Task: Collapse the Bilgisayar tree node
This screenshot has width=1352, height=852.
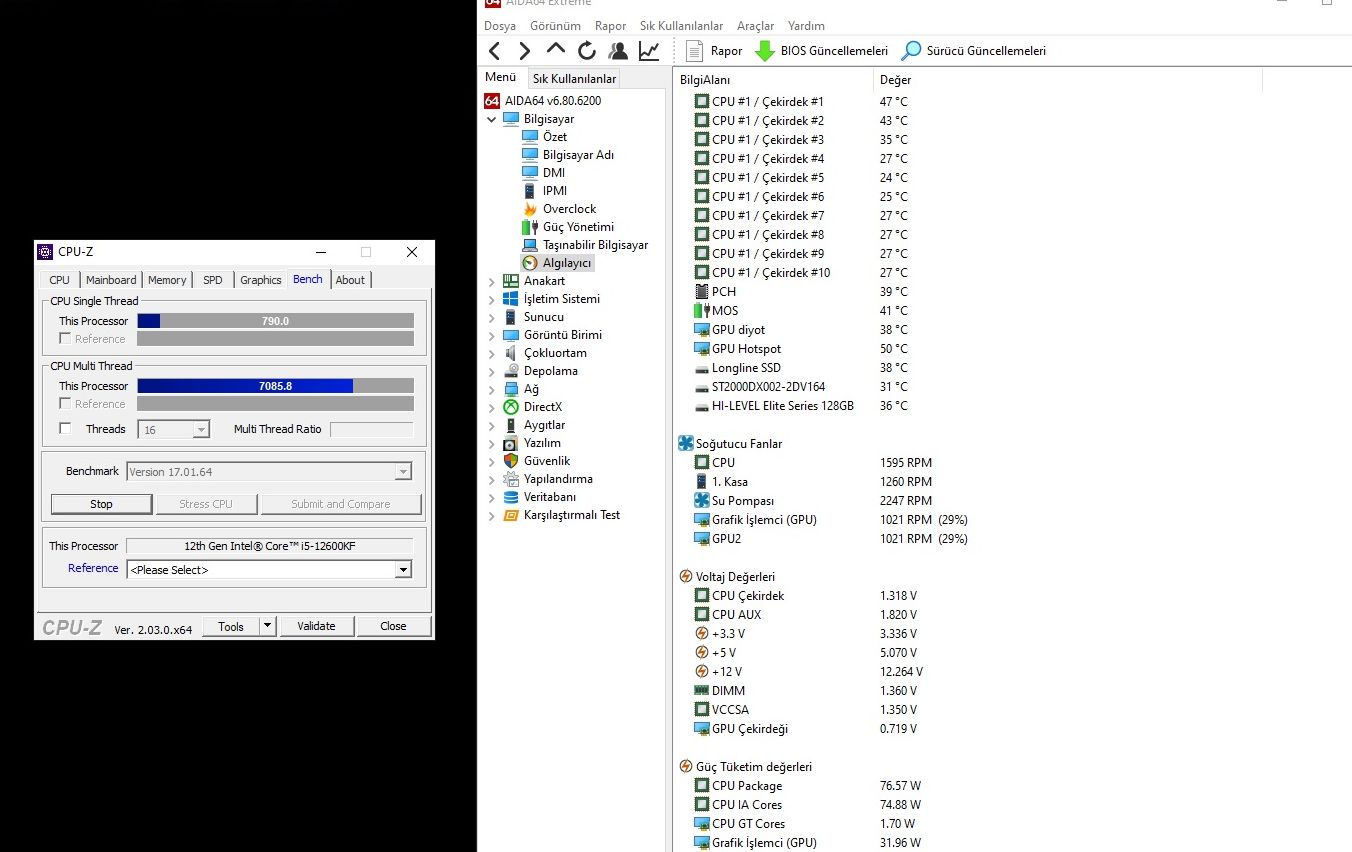Action: tap(492, 119)
